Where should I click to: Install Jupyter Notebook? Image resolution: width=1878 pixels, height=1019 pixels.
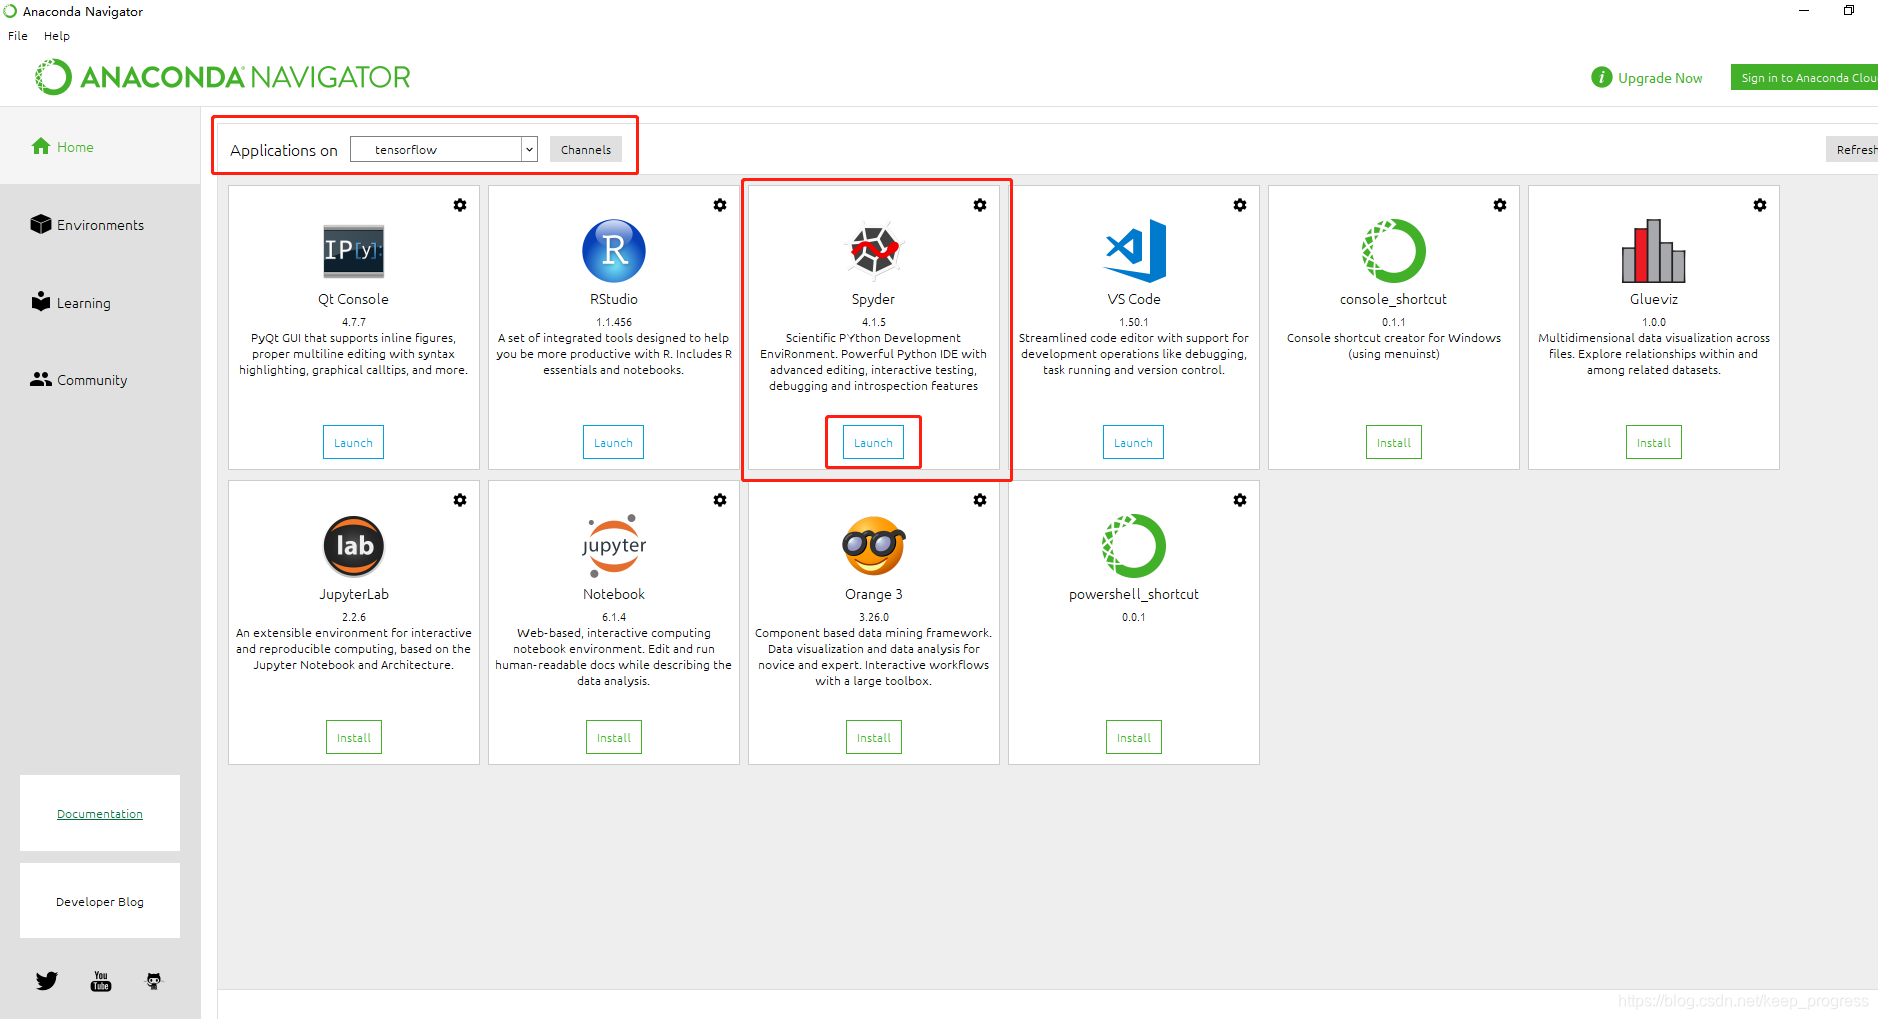coord(614,737)
